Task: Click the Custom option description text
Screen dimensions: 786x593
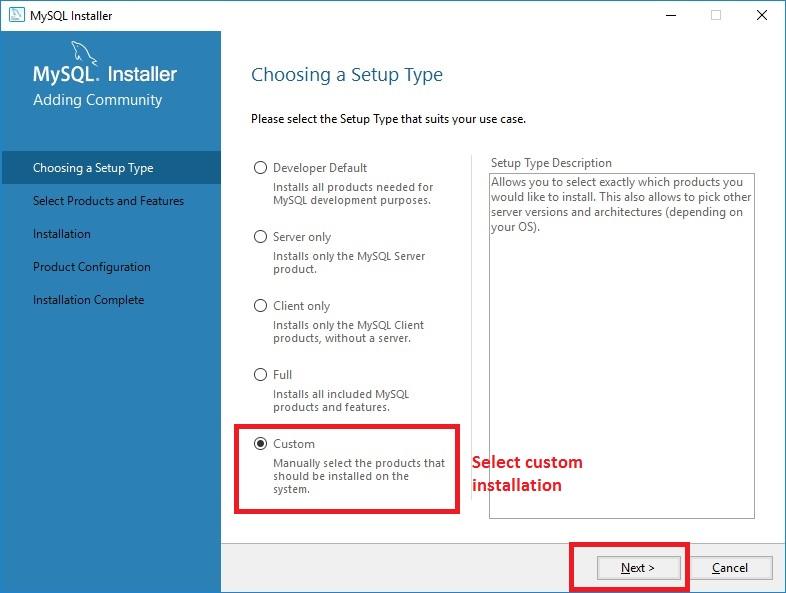Action: [x=359, y=476]
